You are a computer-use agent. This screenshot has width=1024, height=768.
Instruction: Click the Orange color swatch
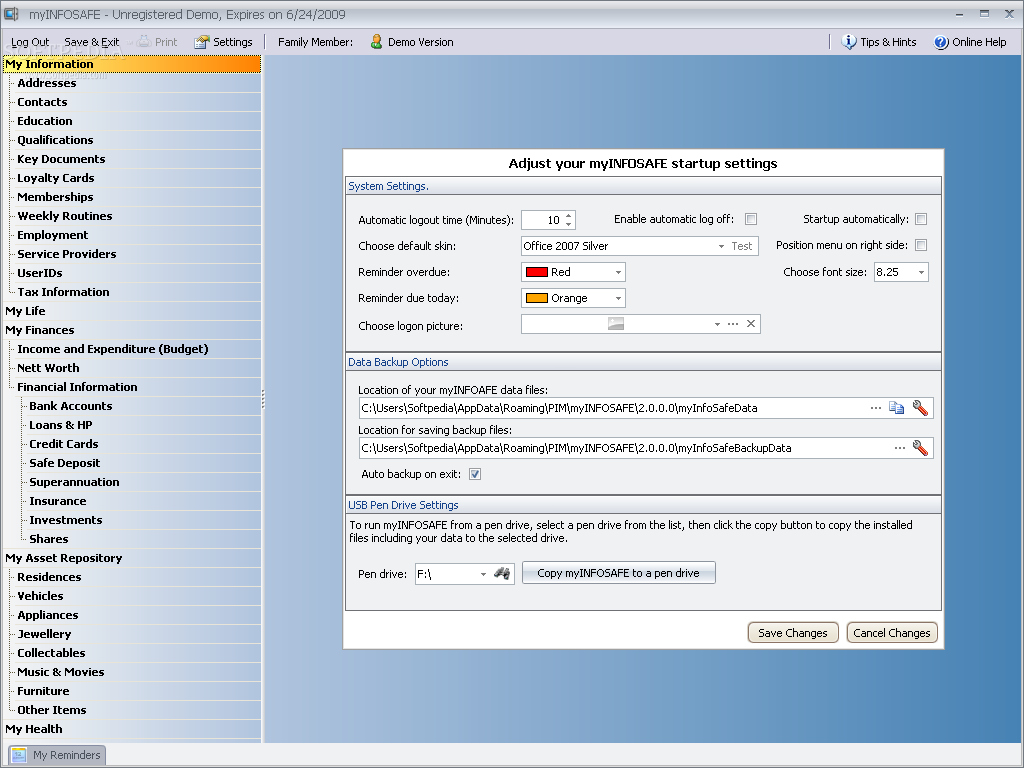(537, 298)
